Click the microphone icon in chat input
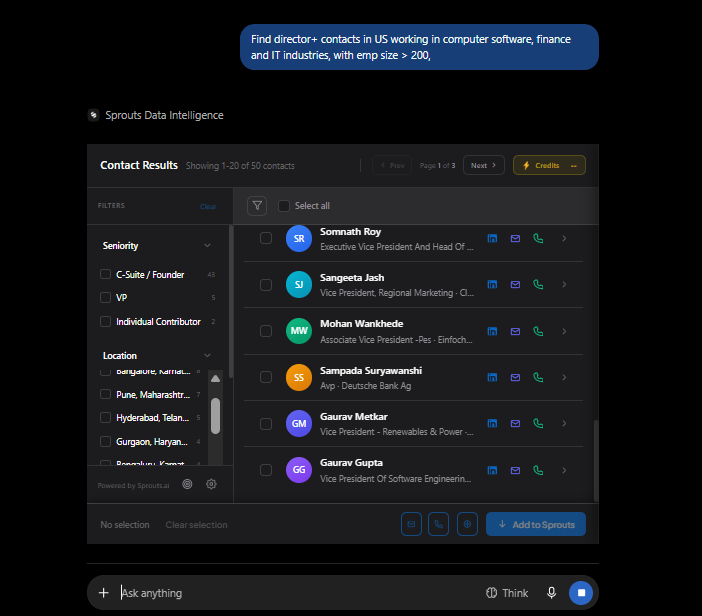 (x=552, y=593)
